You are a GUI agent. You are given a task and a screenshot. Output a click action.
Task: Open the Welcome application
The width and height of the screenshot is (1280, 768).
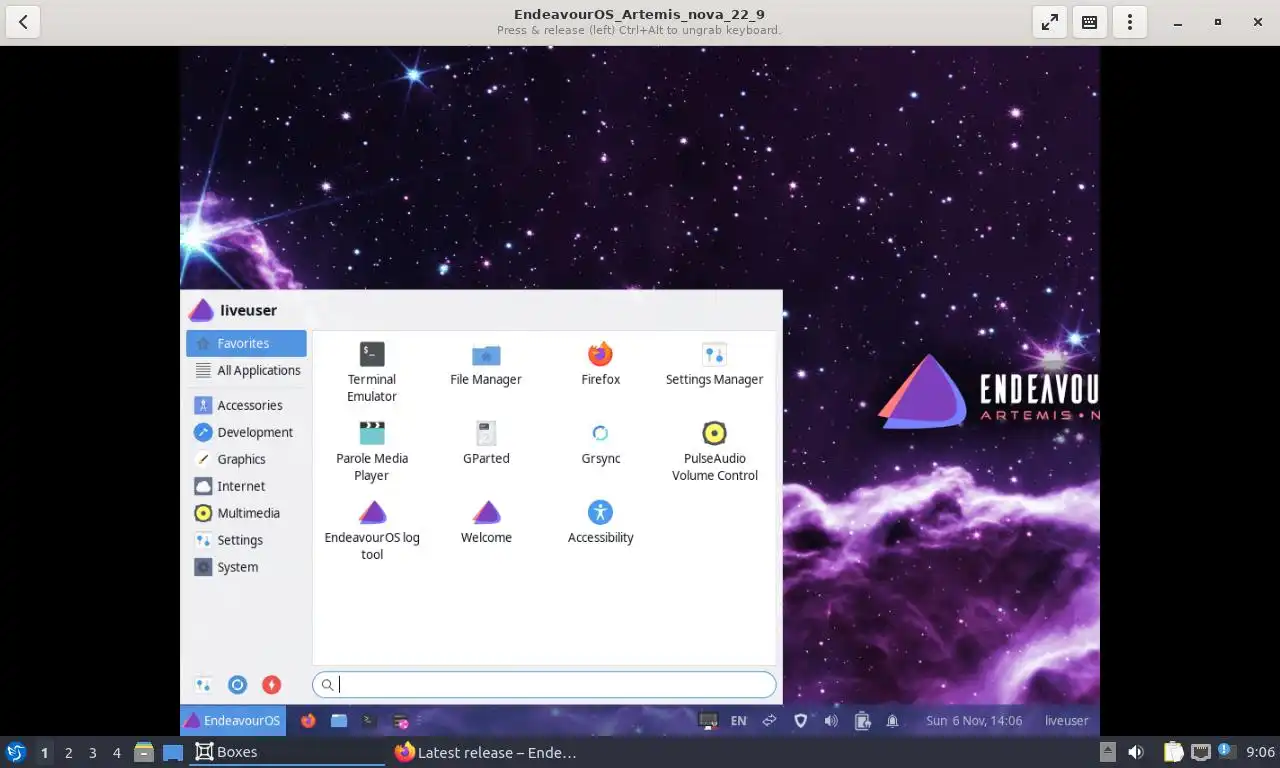(486, 522)
